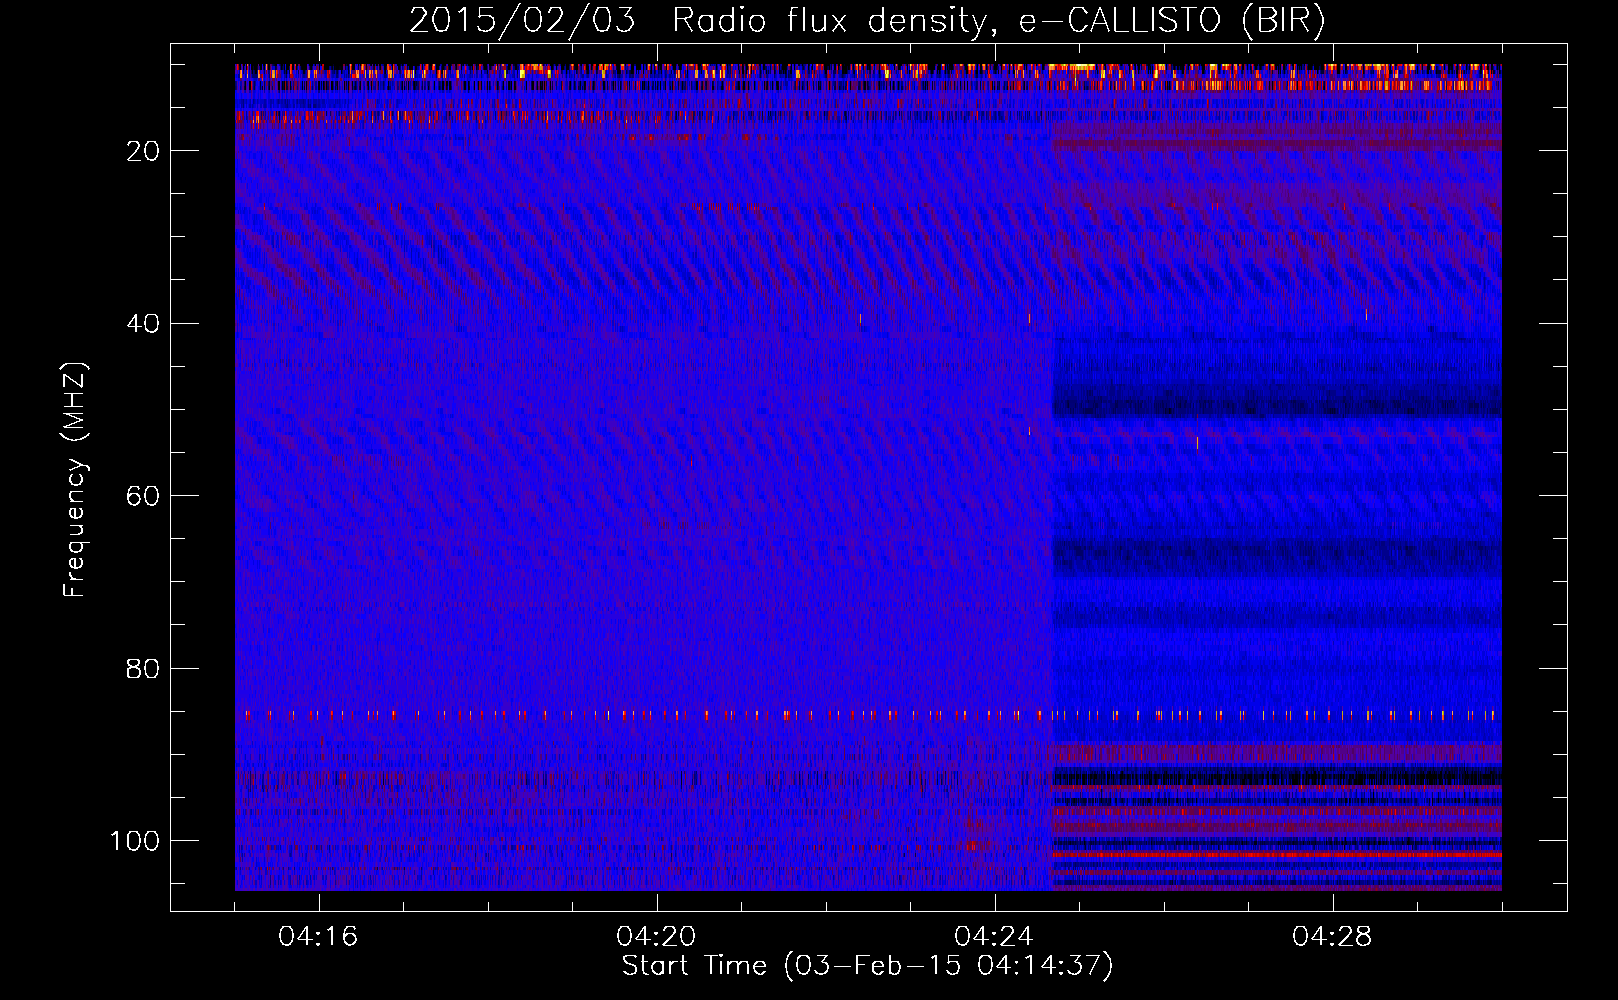Click the 04:16 time tick label
The height and width of the screenshot is (1000, 1618).
pos(318,937)
